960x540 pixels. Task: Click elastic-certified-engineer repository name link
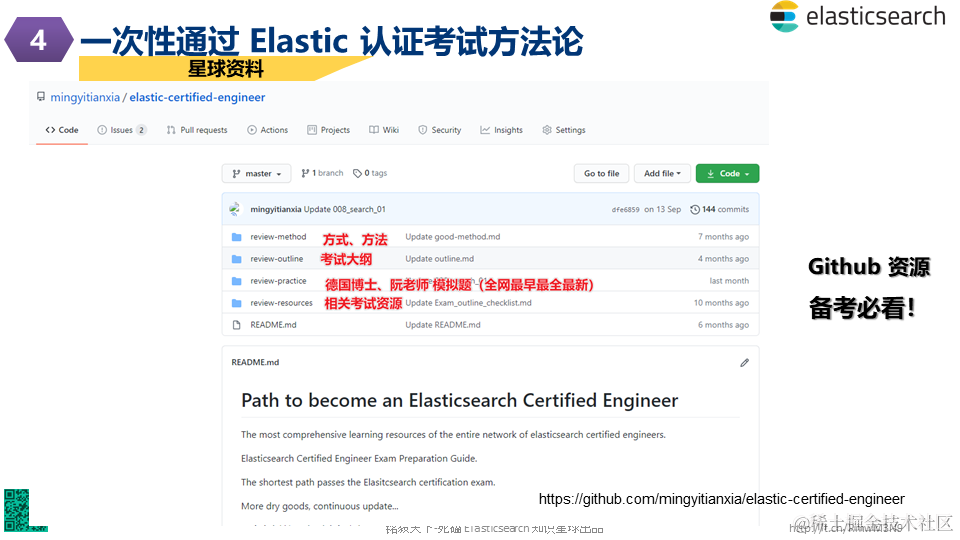pyautogui.click(x=197, y=97)
